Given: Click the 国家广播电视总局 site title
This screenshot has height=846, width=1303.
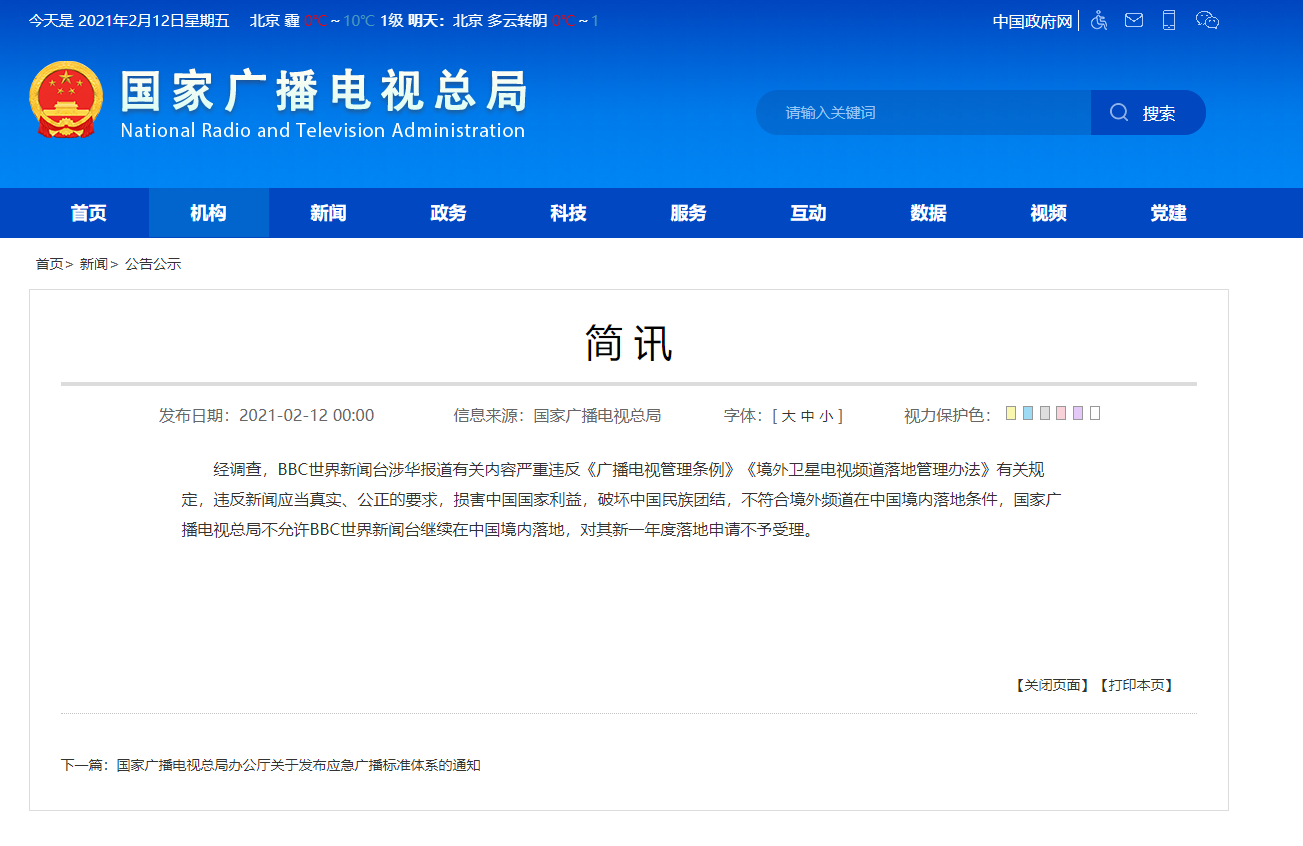Looking at the screenshot, I should tap(324, 92).
